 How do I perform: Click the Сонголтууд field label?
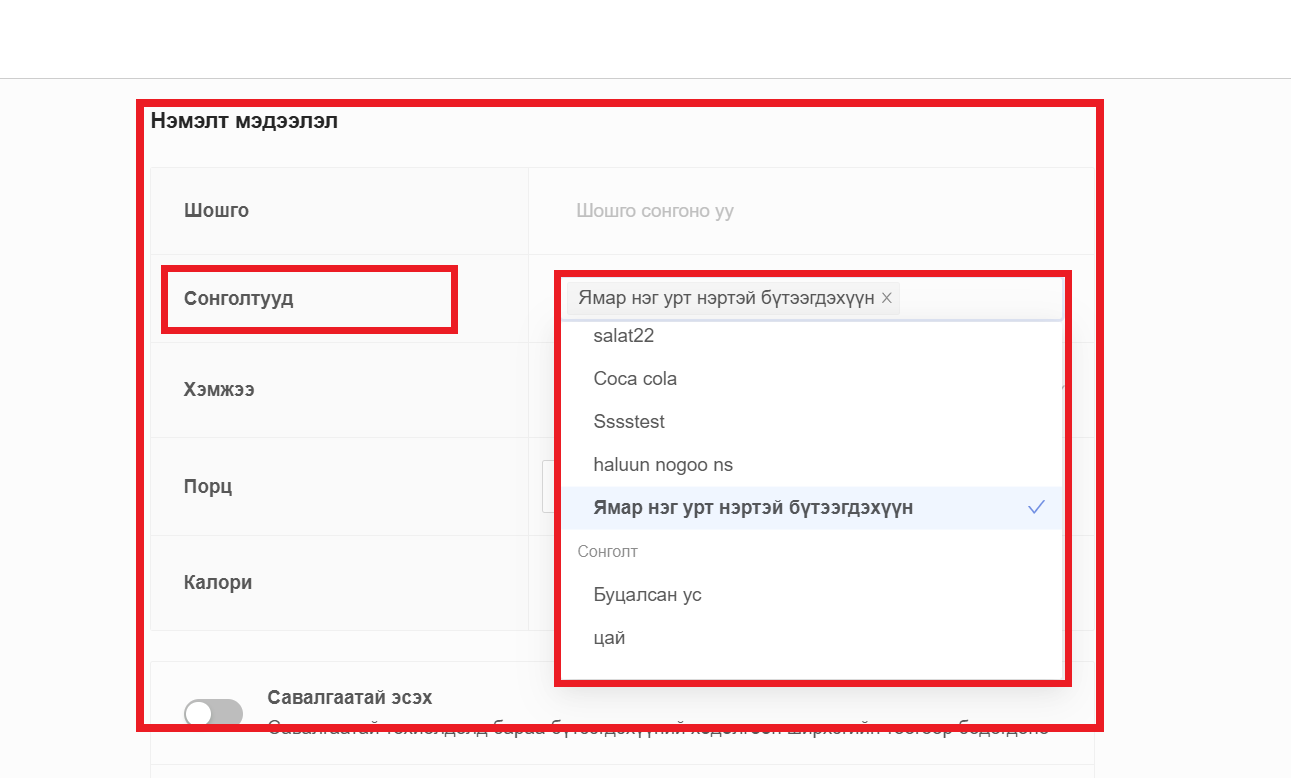tap(238, 299)
